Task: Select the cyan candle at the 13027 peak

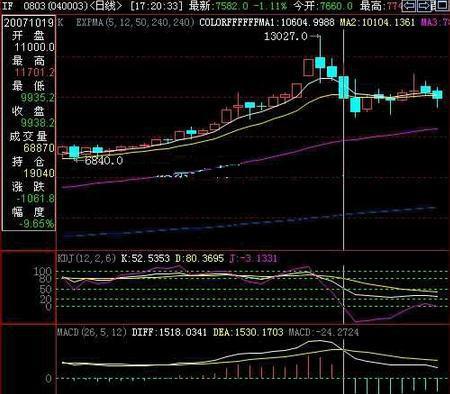Action: pyautogui.click(x=320, y=62)
